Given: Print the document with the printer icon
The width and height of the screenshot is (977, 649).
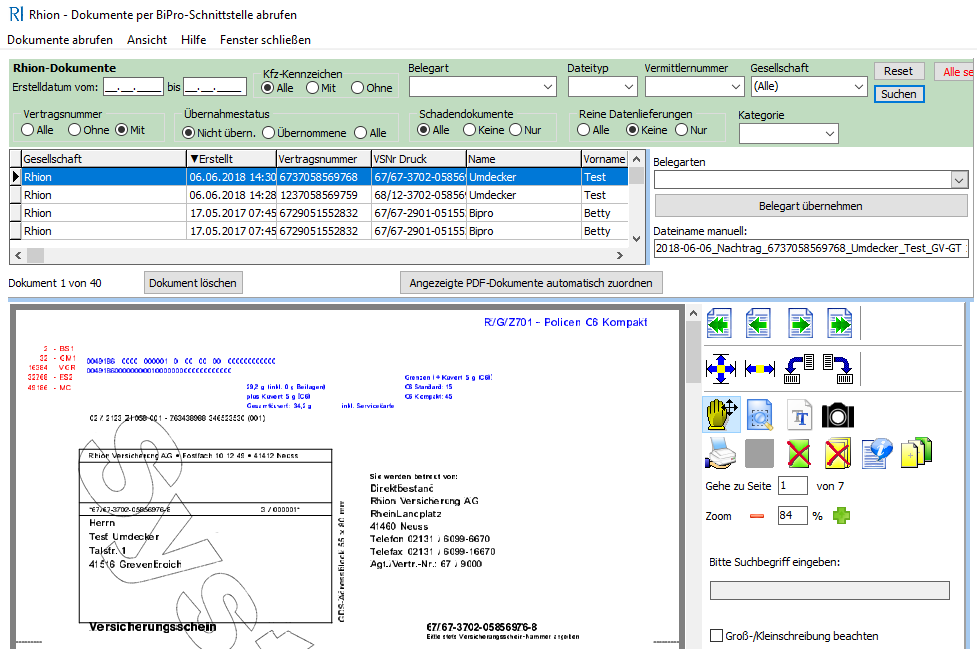Looking at the screenshot, I should (x=721, y=453).
